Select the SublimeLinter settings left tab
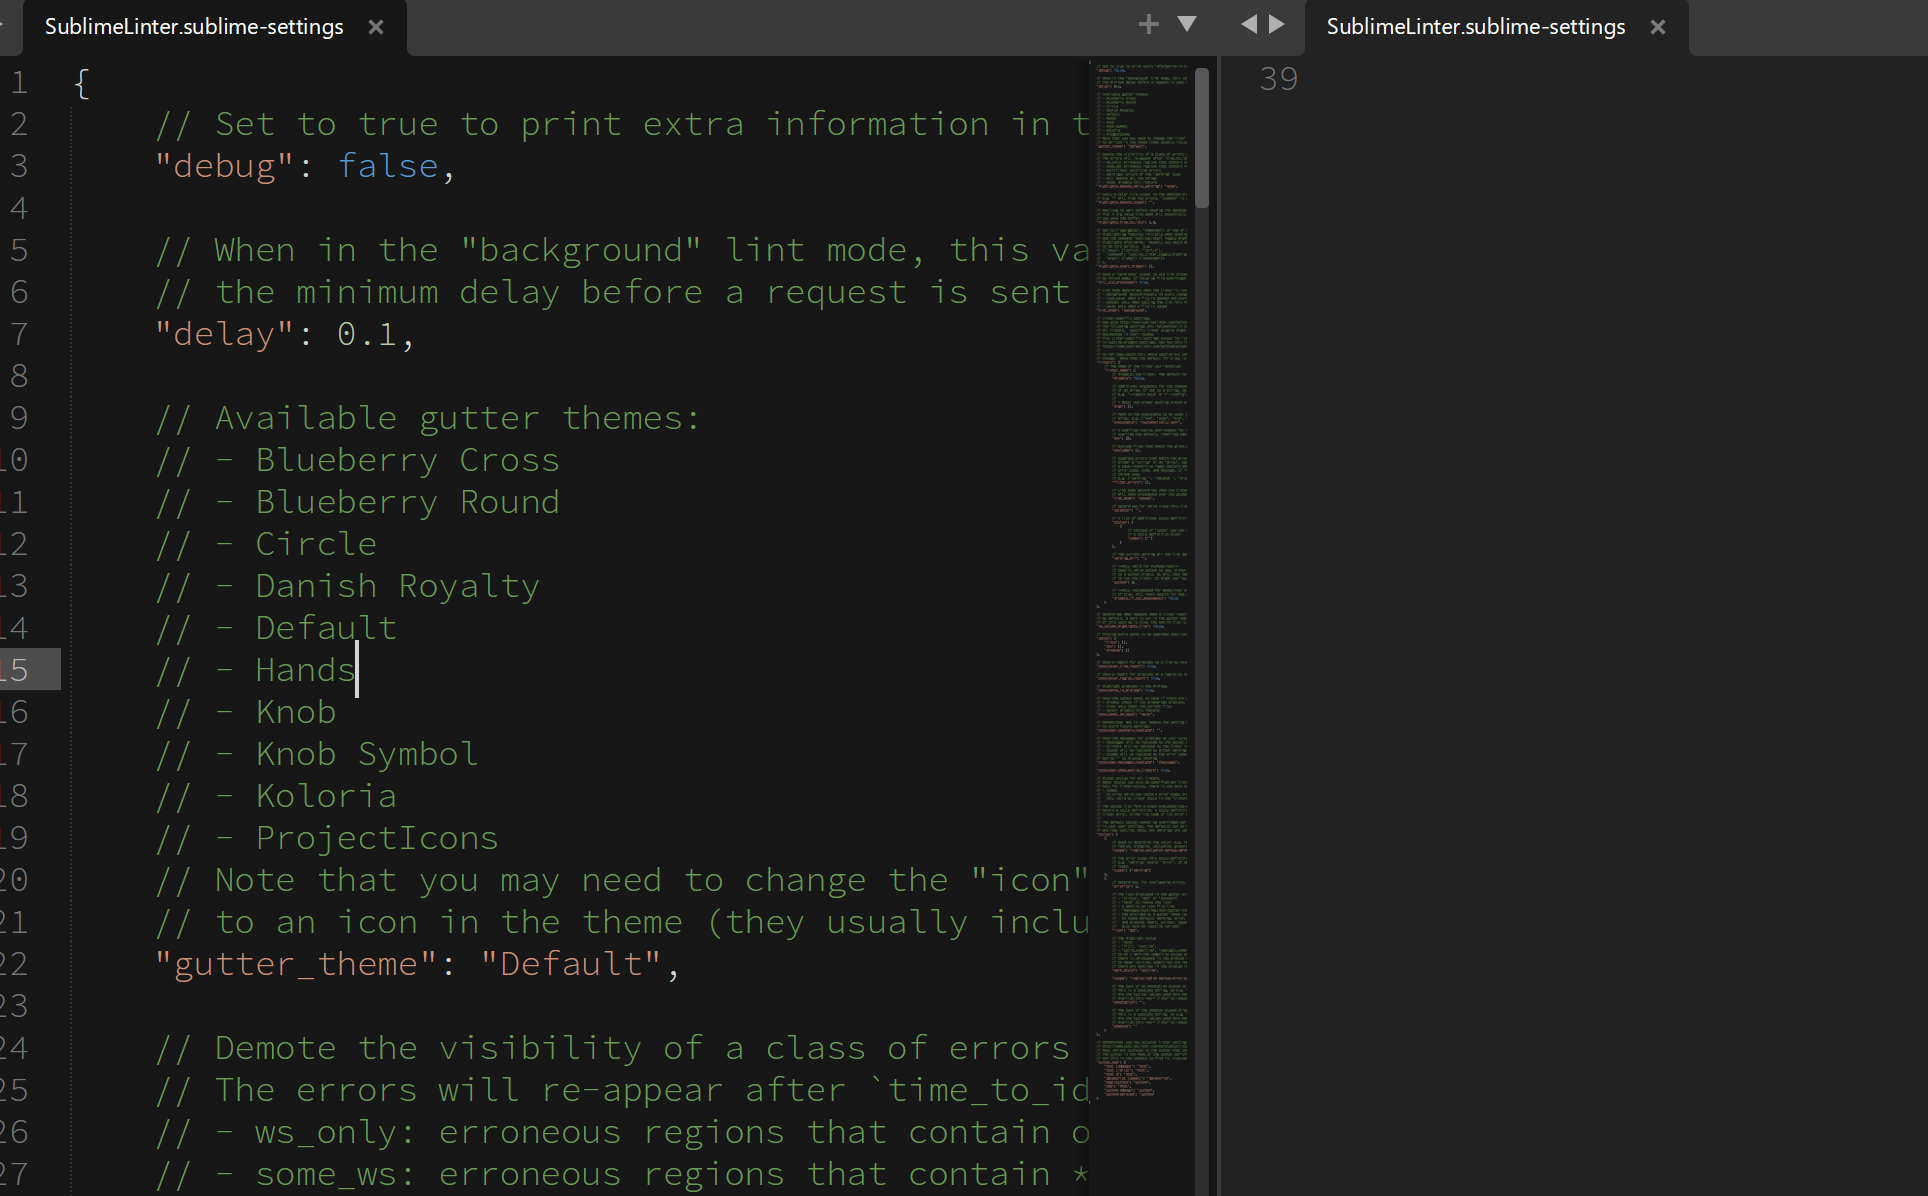 (193, 26)
